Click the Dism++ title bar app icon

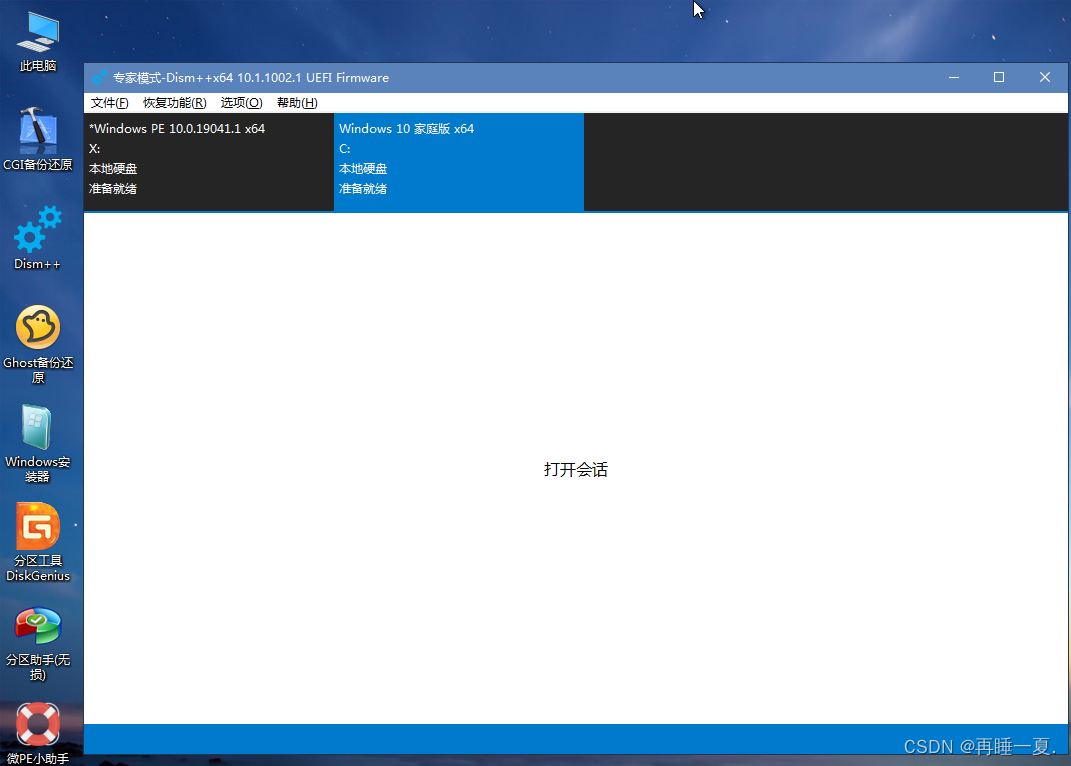click(x=100, y=77)
